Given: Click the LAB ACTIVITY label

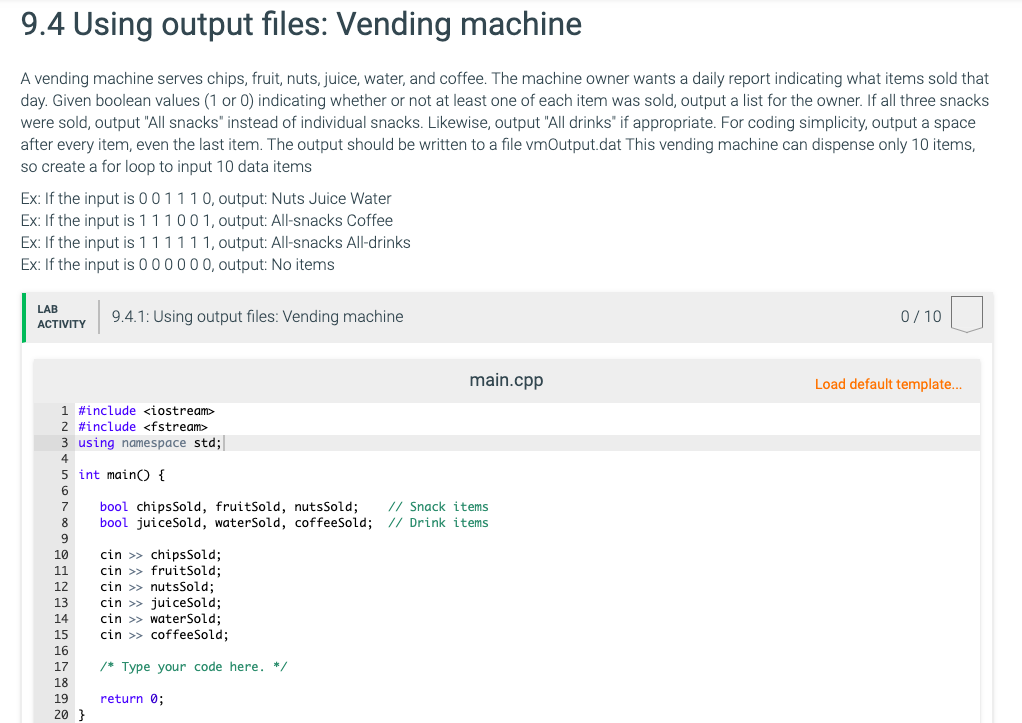Looking at the screenshot, I should pos(61,315).
